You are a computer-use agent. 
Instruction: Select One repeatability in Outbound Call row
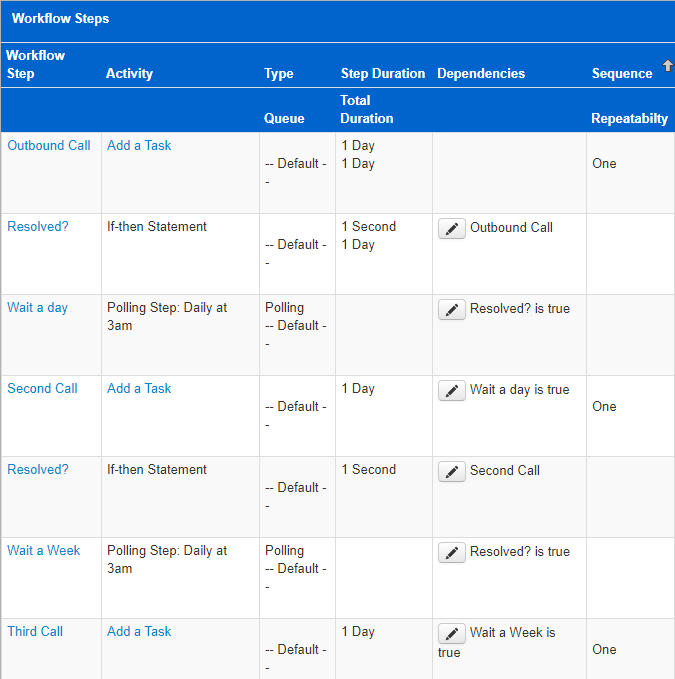(x=604, y=163)
